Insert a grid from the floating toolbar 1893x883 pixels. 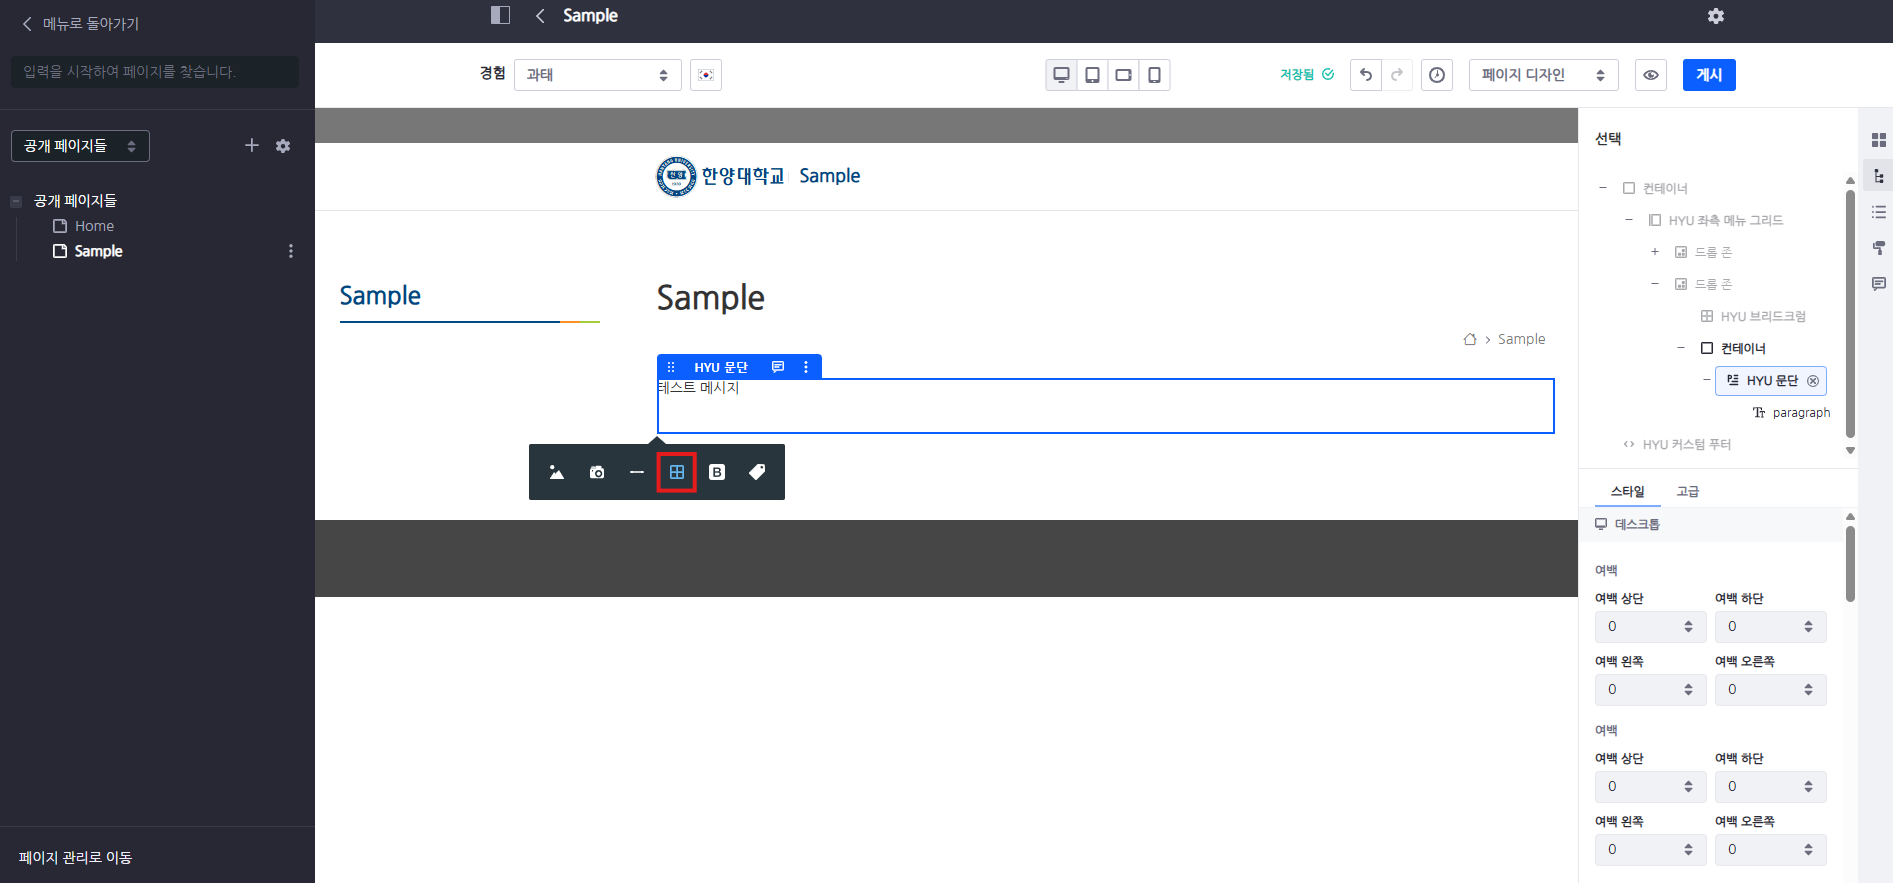(x=677, y=472)
